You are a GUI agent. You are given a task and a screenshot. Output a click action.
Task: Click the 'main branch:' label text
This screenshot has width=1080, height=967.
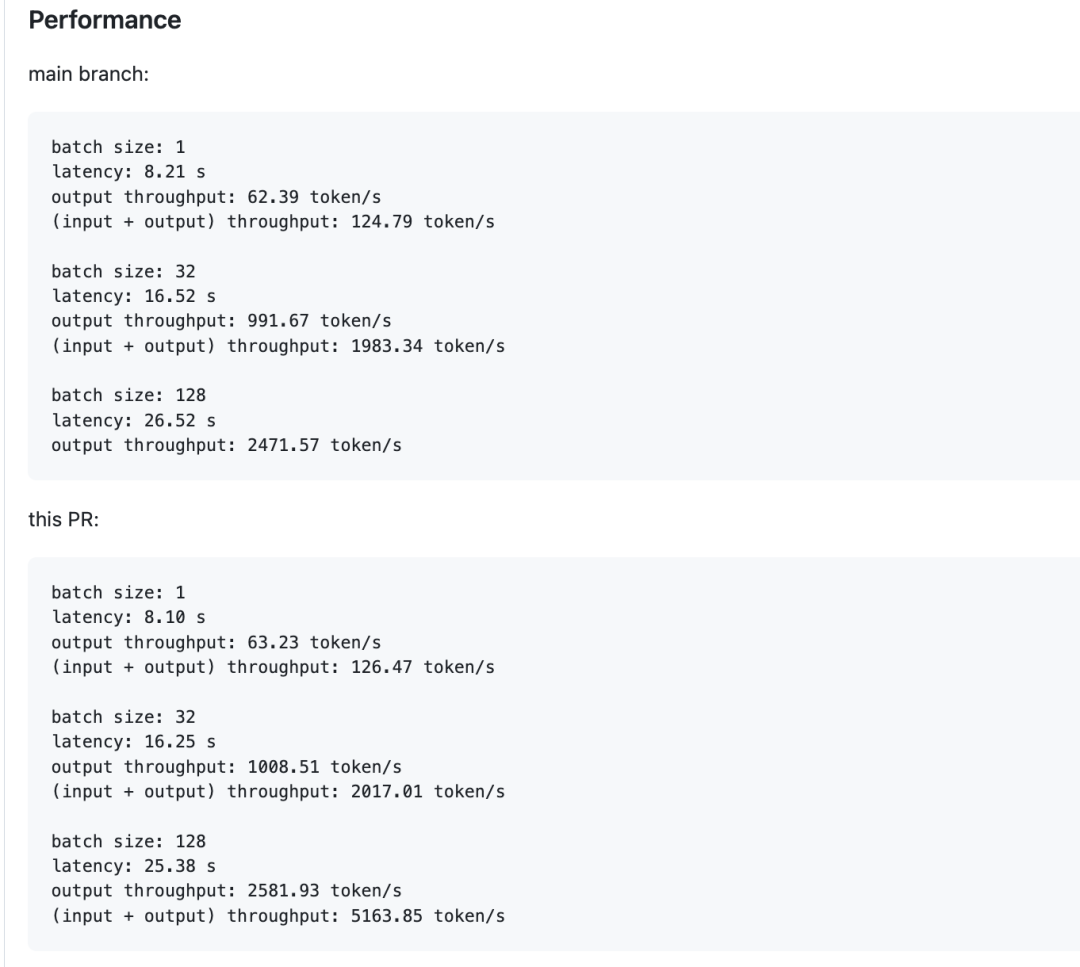point(88,76)
